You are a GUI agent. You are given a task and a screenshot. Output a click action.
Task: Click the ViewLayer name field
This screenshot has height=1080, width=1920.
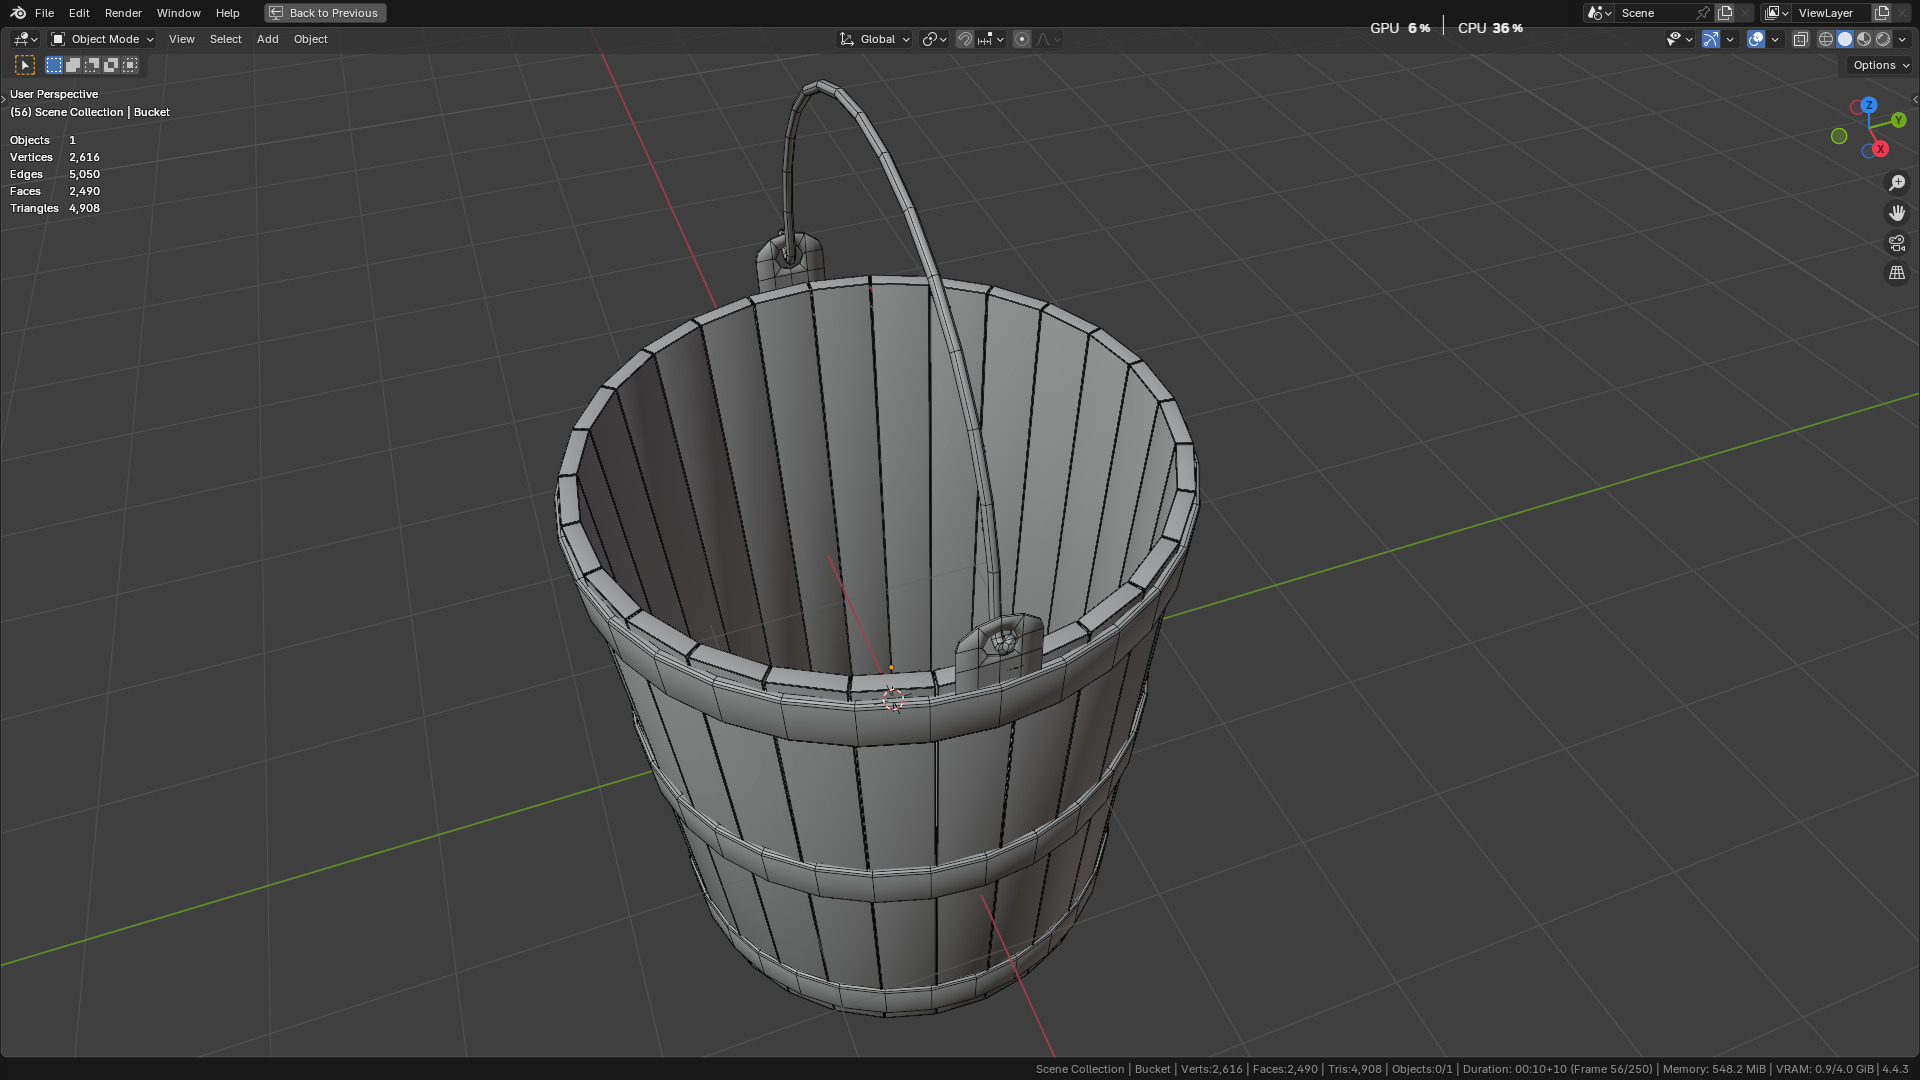point(1831,13)
